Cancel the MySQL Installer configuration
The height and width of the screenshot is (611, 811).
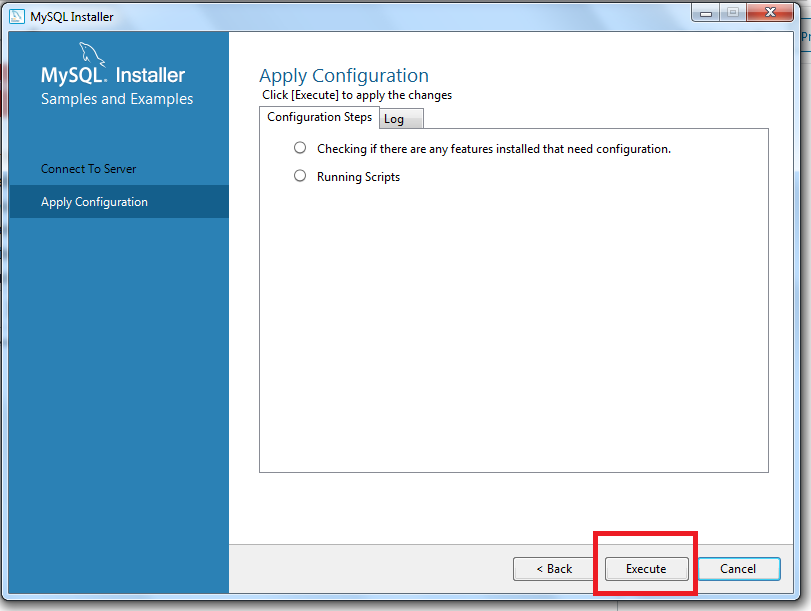tap(739, 569)
